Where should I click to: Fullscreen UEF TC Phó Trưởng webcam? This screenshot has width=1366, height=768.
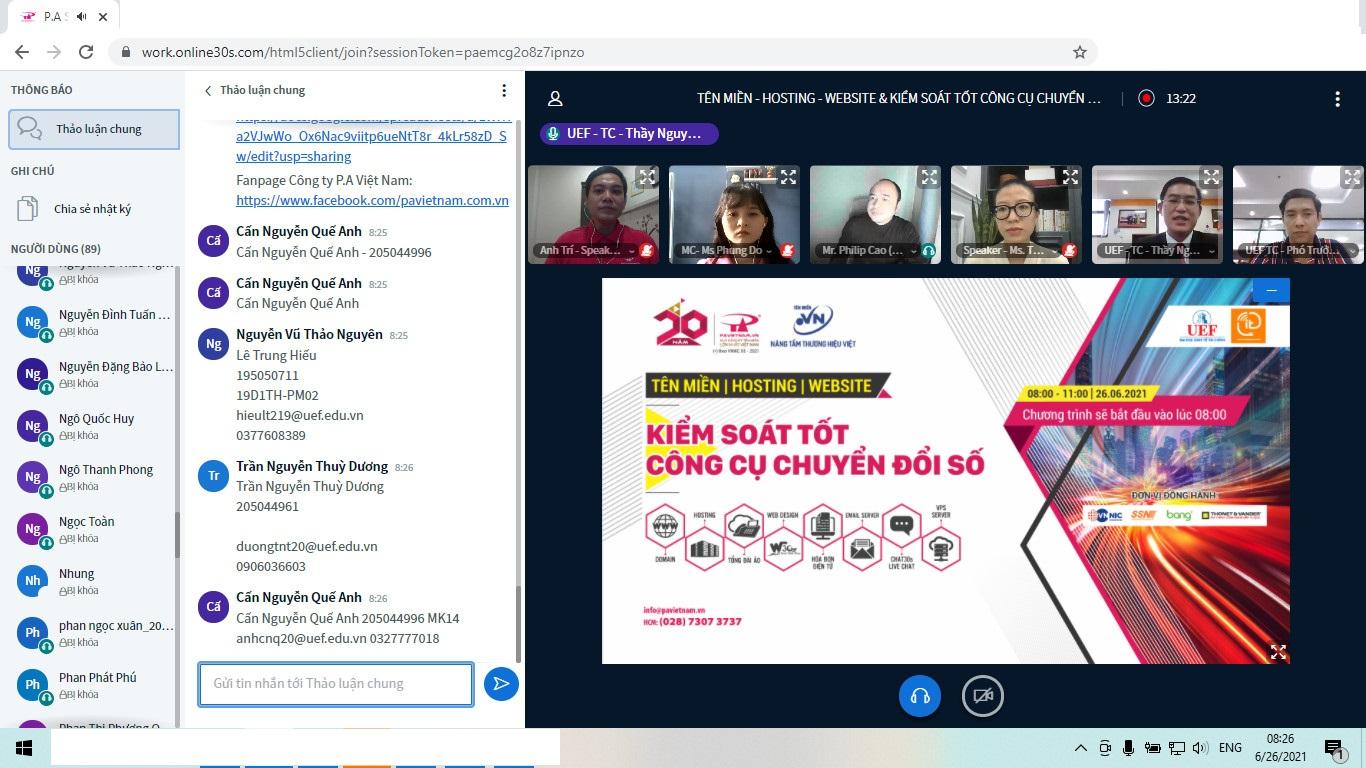(x=1353, y=177)
